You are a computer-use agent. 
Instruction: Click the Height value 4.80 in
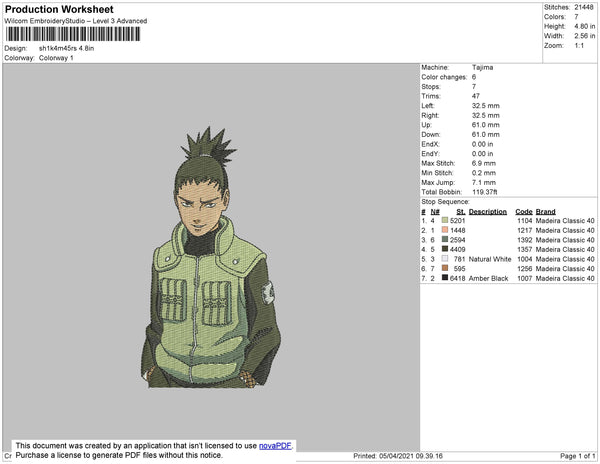584,26
